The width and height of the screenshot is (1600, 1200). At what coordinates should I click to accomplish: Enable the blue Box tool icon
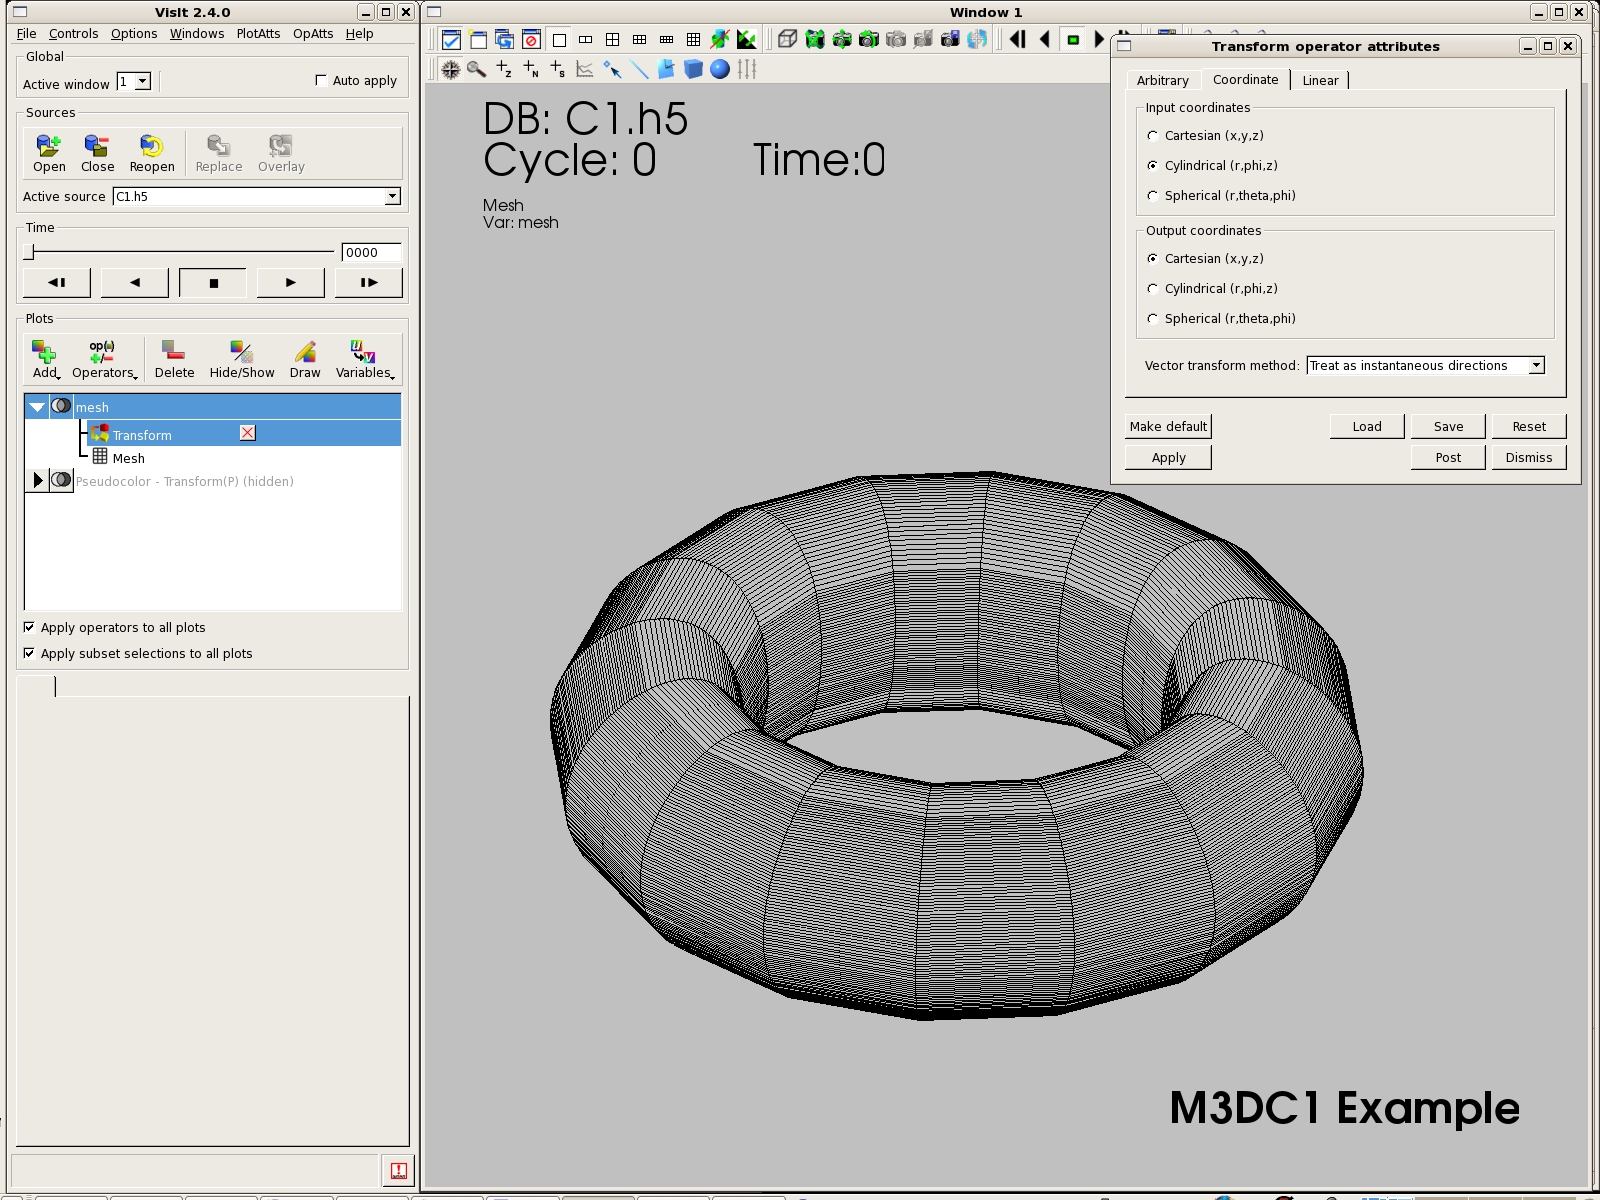(693, 69)
